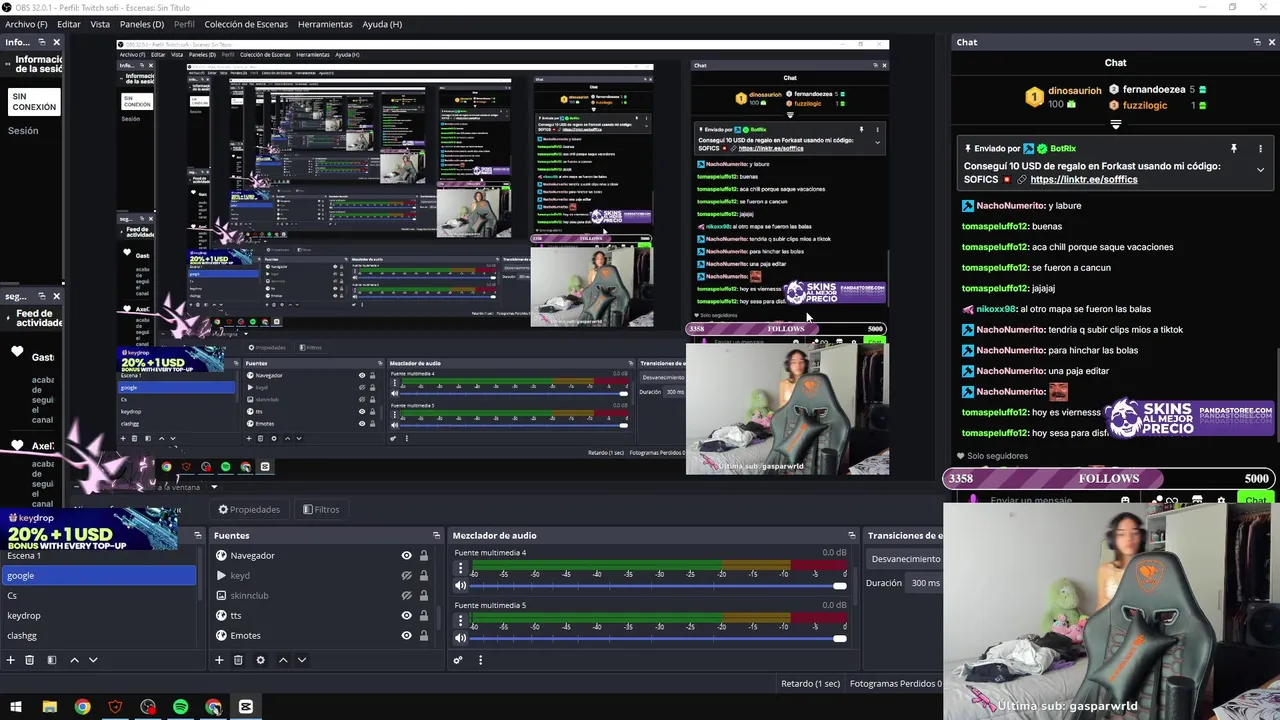This screenshot has width=1280, height=720.
Task: Select the clashgg scene
Action: click(x=98, y=635)
